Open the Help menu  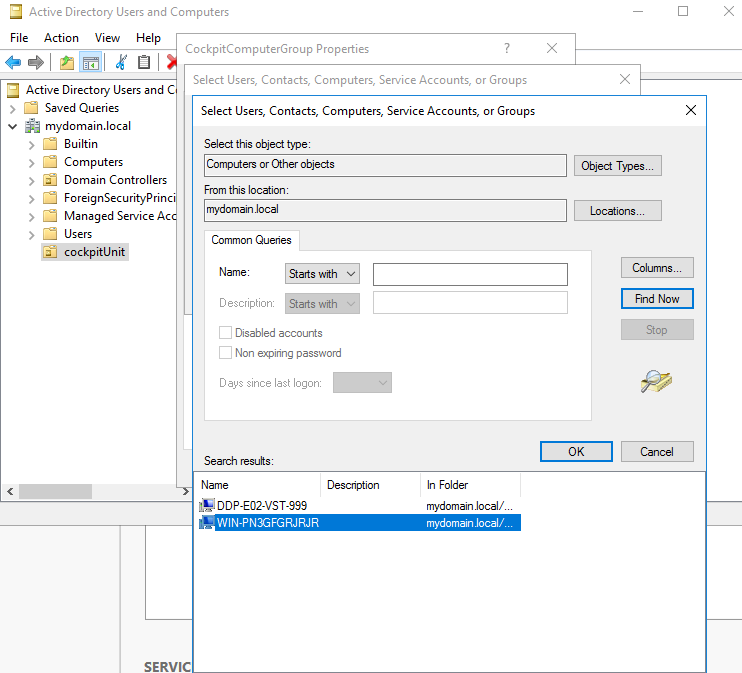(148, 38)
